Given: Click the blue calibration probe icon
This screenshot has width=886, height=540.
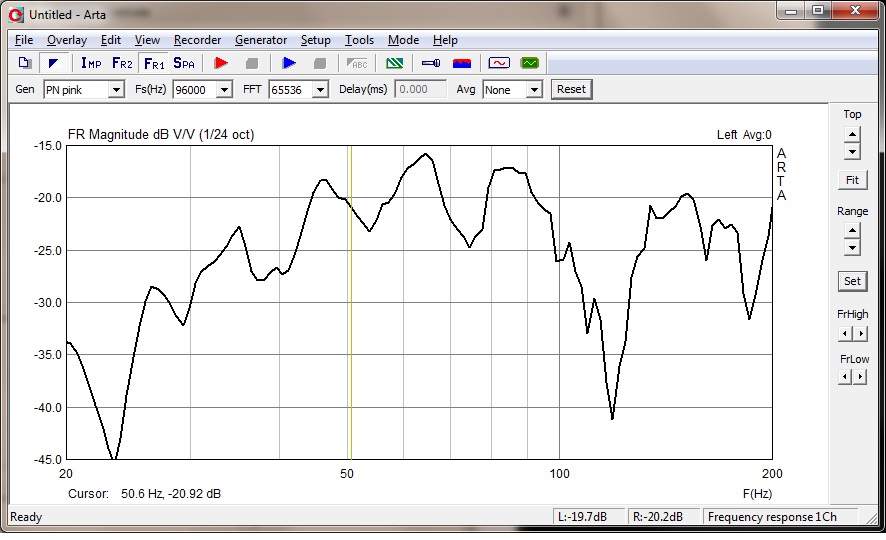Looking at the screenshot, I should [x=431, y=63].
